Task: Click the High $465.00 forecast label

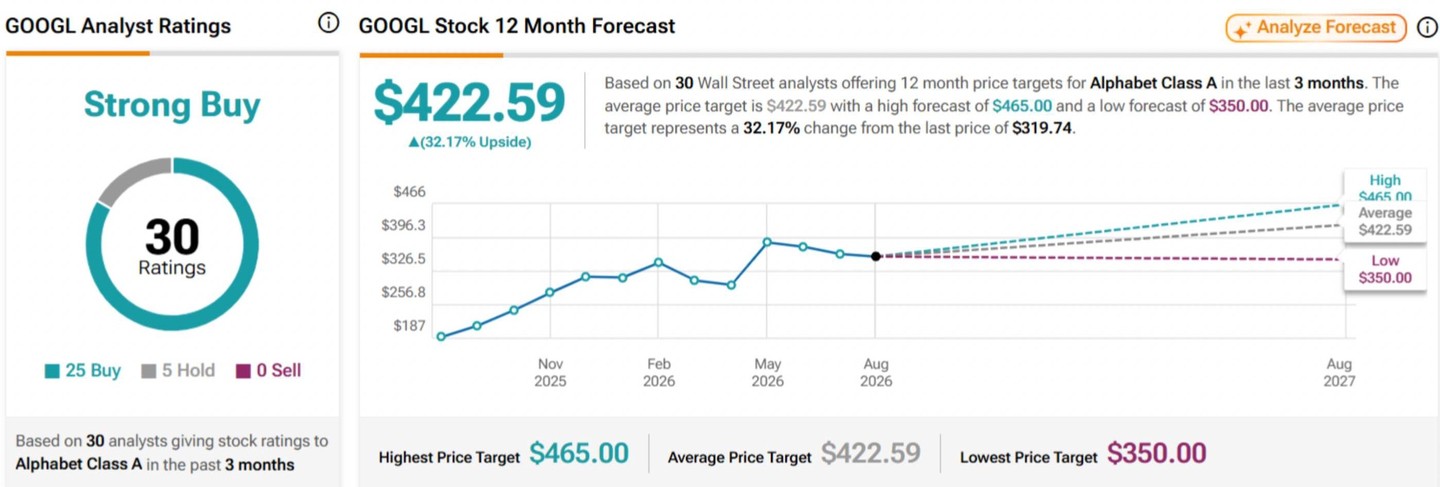Action: coord(1385,188)
